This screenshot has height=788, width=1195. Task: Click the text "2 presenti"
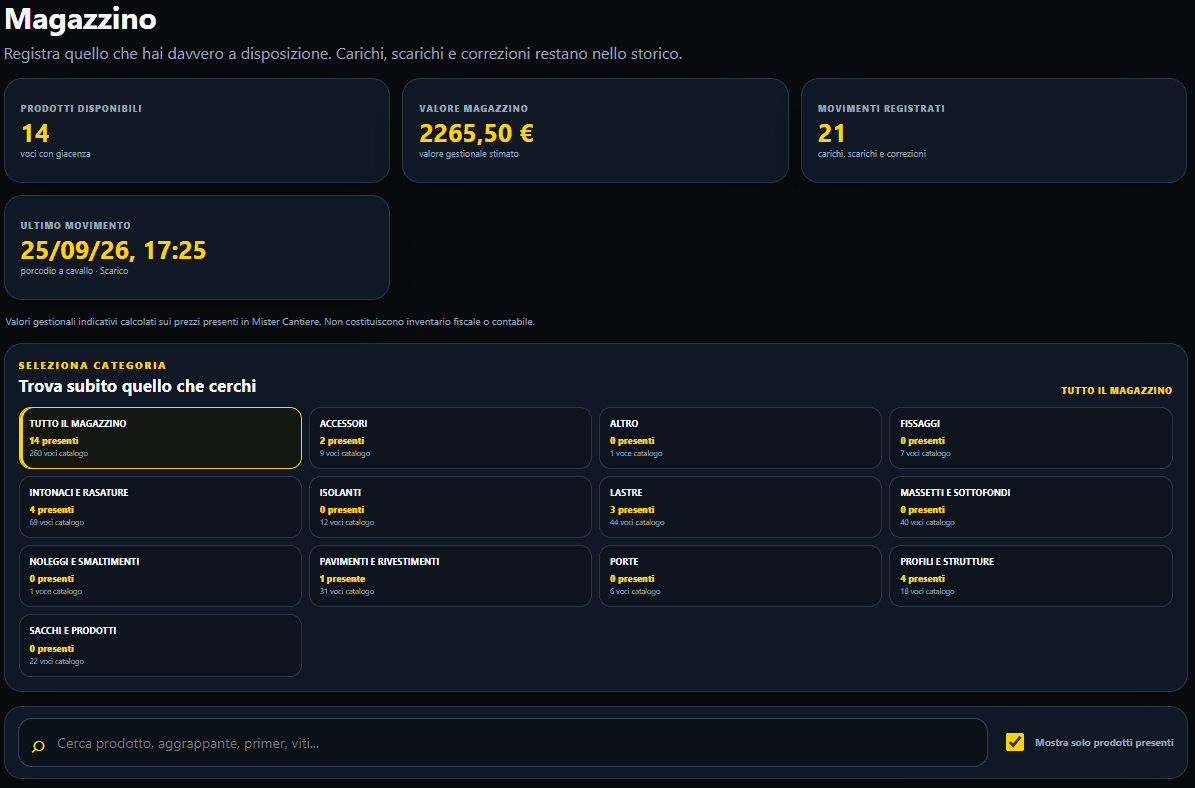point(342,441)
